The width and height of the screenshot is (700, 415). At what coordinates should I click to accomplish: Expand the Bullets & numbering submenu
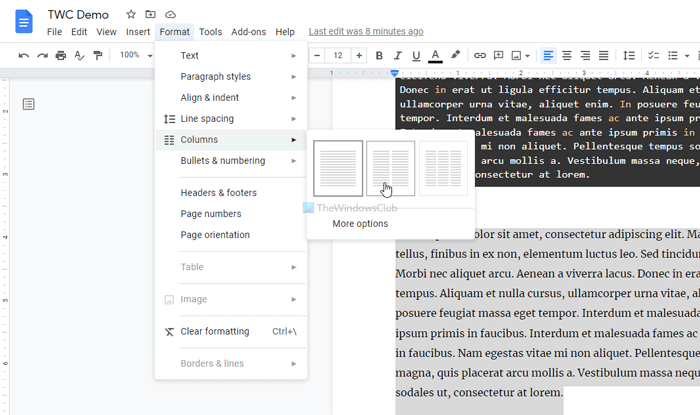[231, 161]
